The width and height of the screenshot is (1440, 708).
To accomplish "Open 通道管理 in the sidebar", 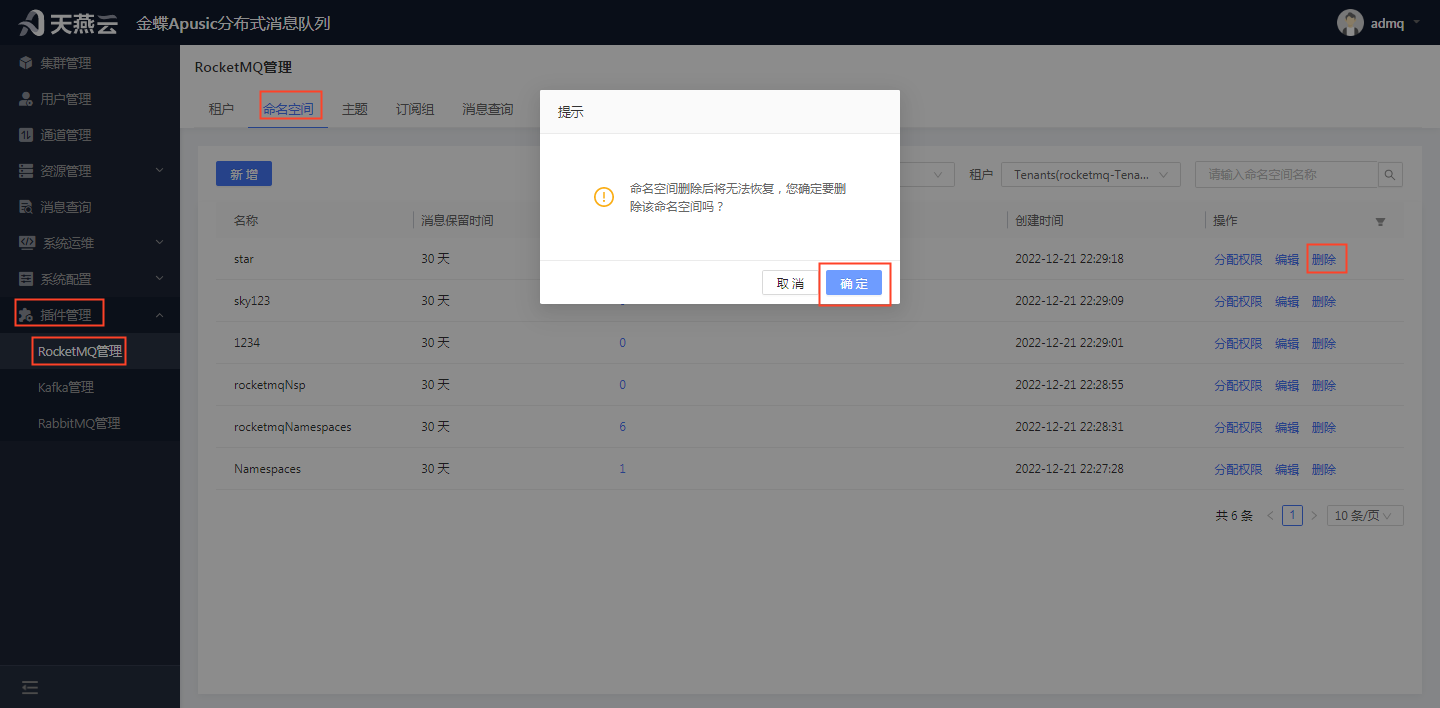I will coord(65,135).
